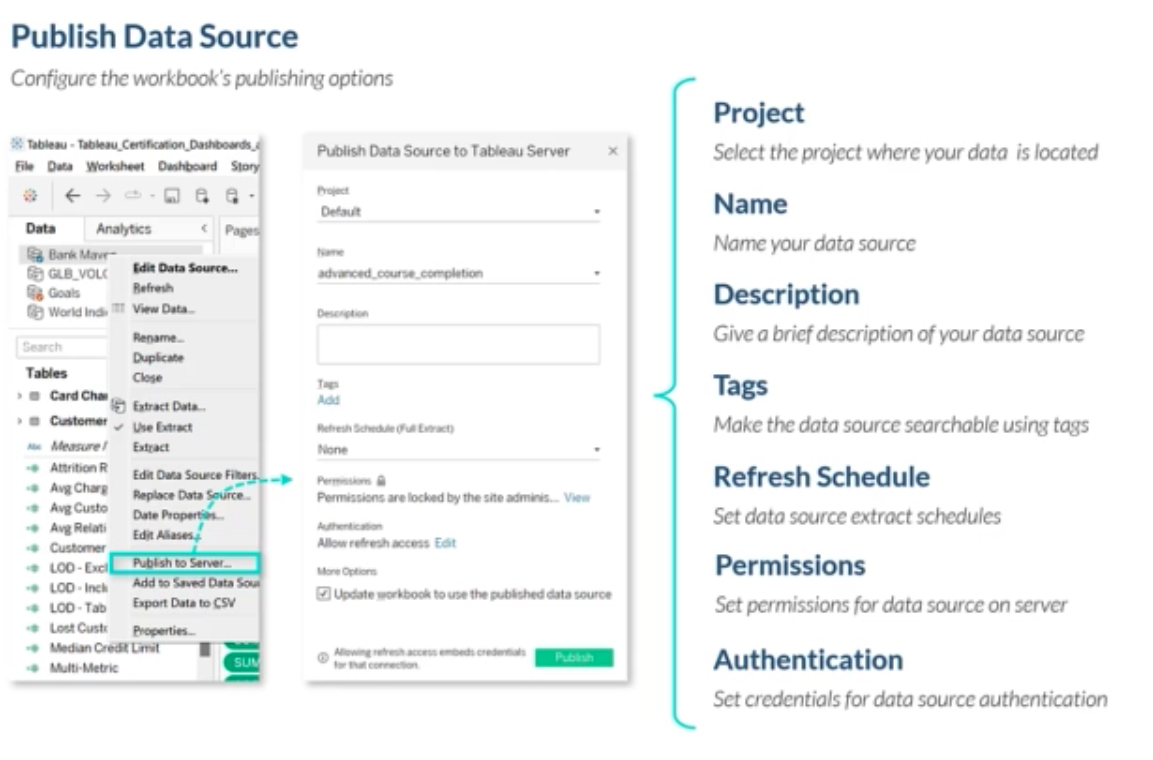This screenshot has height=760, width=1153.
Task: Select View Data in context menu
Action: [163, 309]
